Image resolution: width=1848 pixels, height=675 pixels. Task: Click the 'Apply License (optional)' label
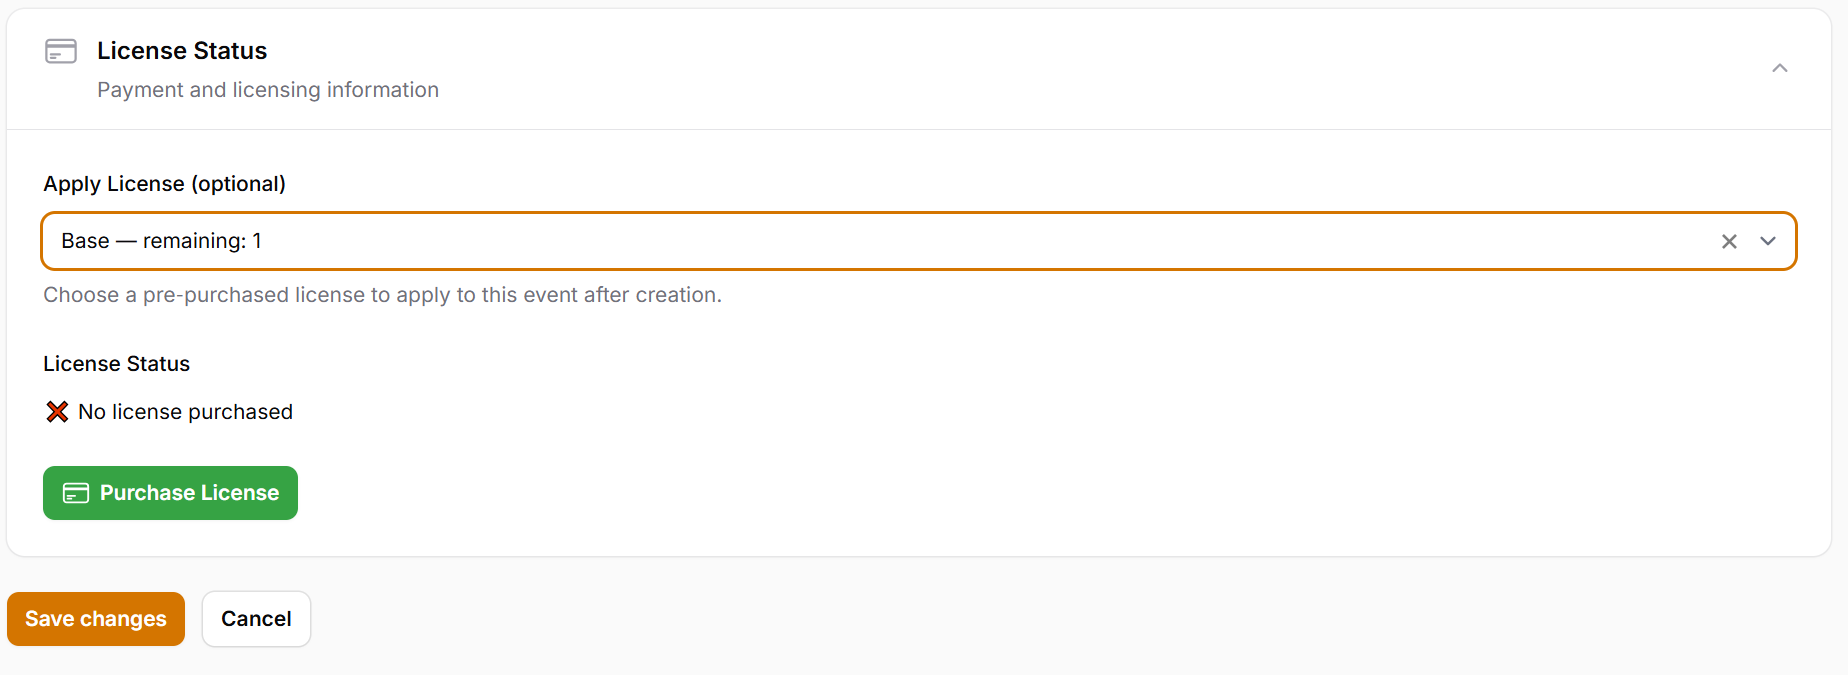tap(164, 184)
